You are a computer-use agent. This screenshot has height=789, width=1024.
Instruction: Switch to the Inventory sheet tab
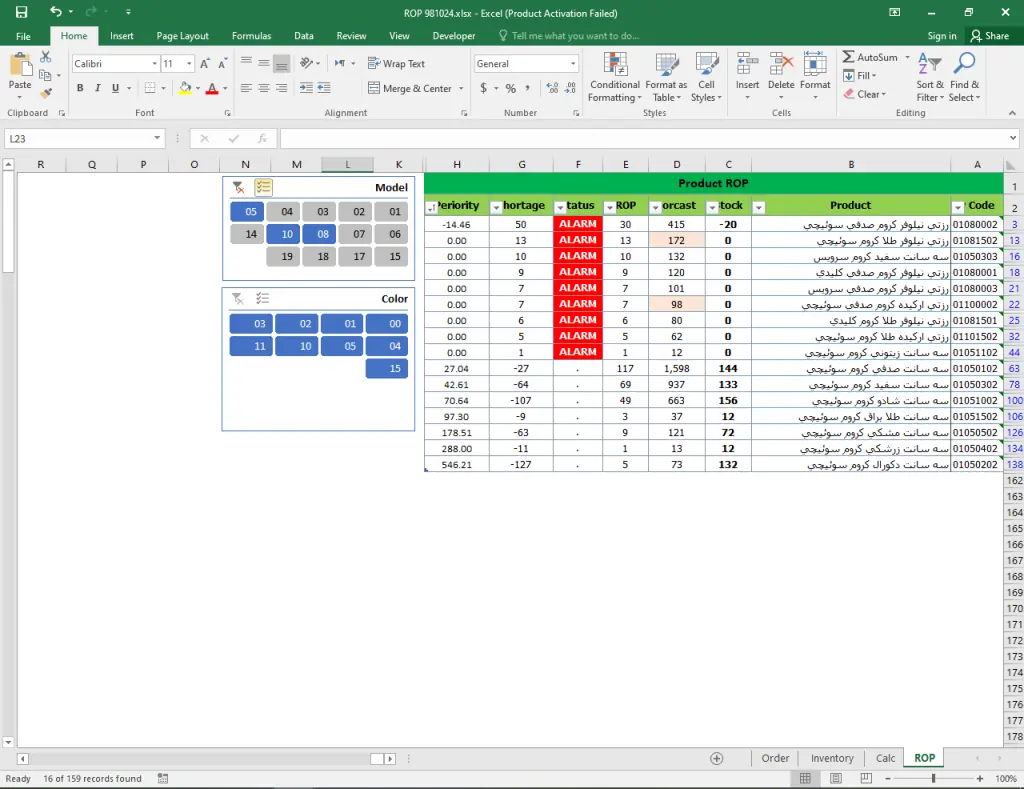(832, 758)
